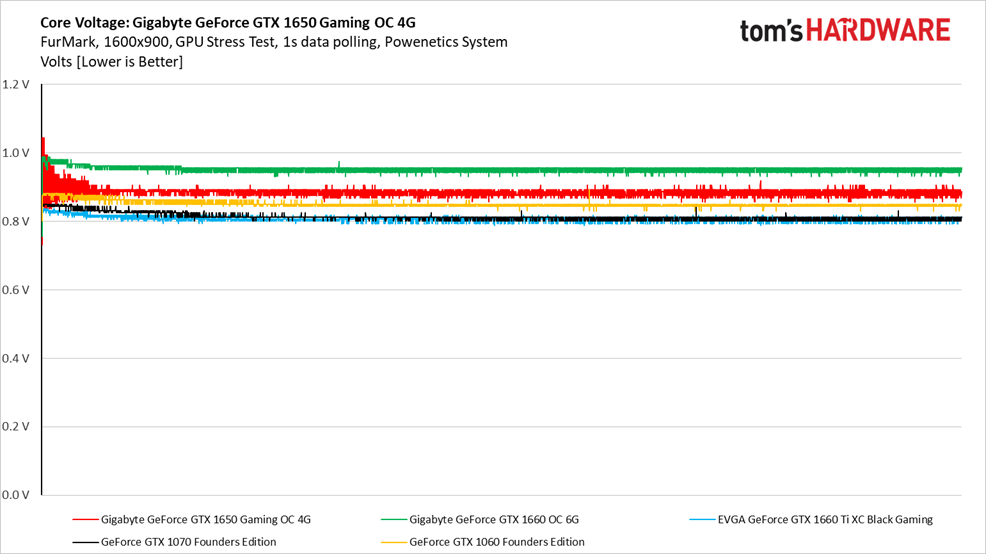
Task: Select the 'Gigabyte GeForce GTX 1660 OC 6G' legend entry
Action: point(480,519)
